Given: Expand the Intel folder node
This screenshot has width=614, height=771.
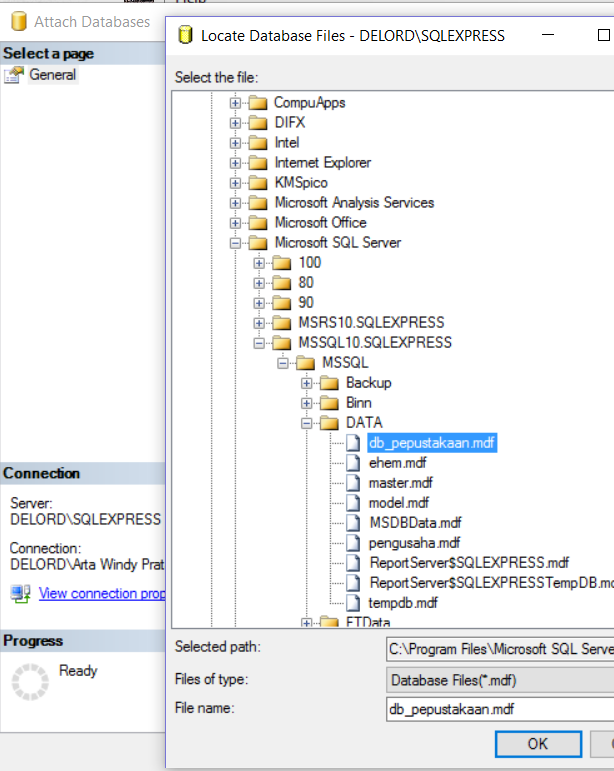Looking at the screenshot, I should tap(235, 143).
